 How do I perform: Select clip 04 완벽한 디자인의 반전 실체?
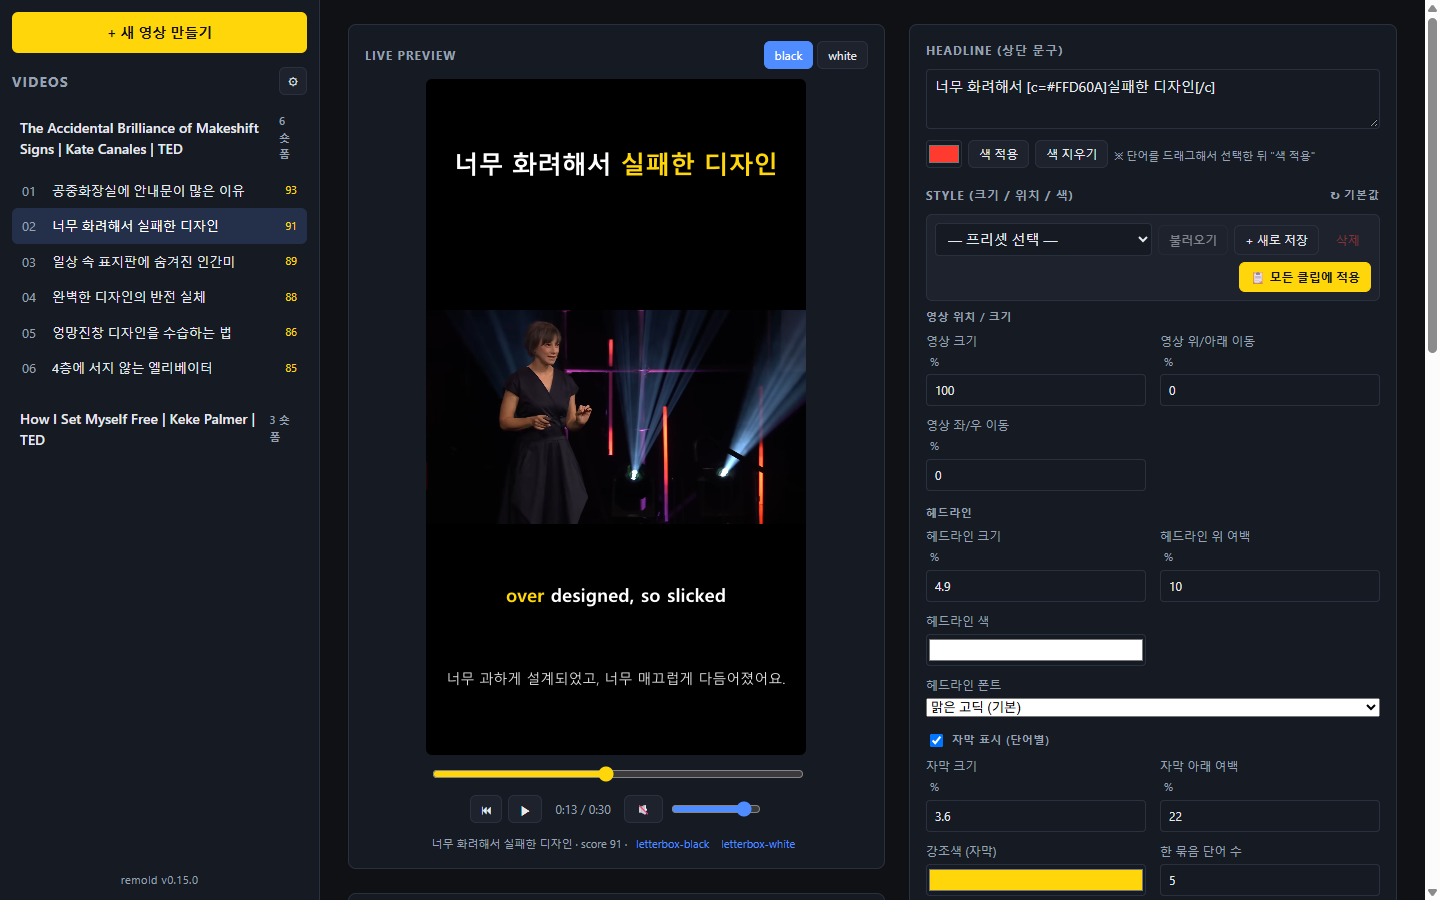(159, 297)
